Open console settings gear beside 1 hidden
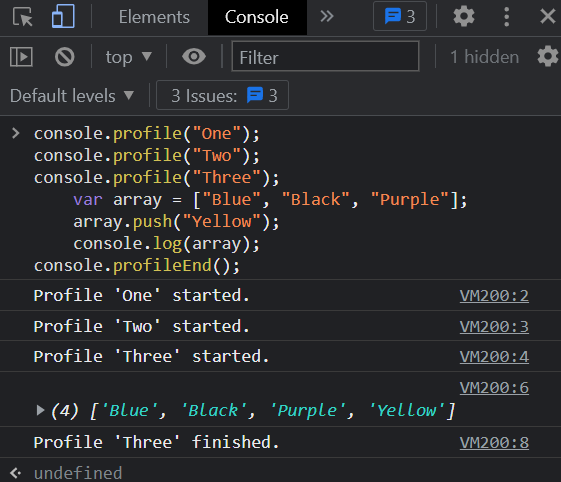The width and height of the screenshot is (561, 482). (x=548, y=57)
